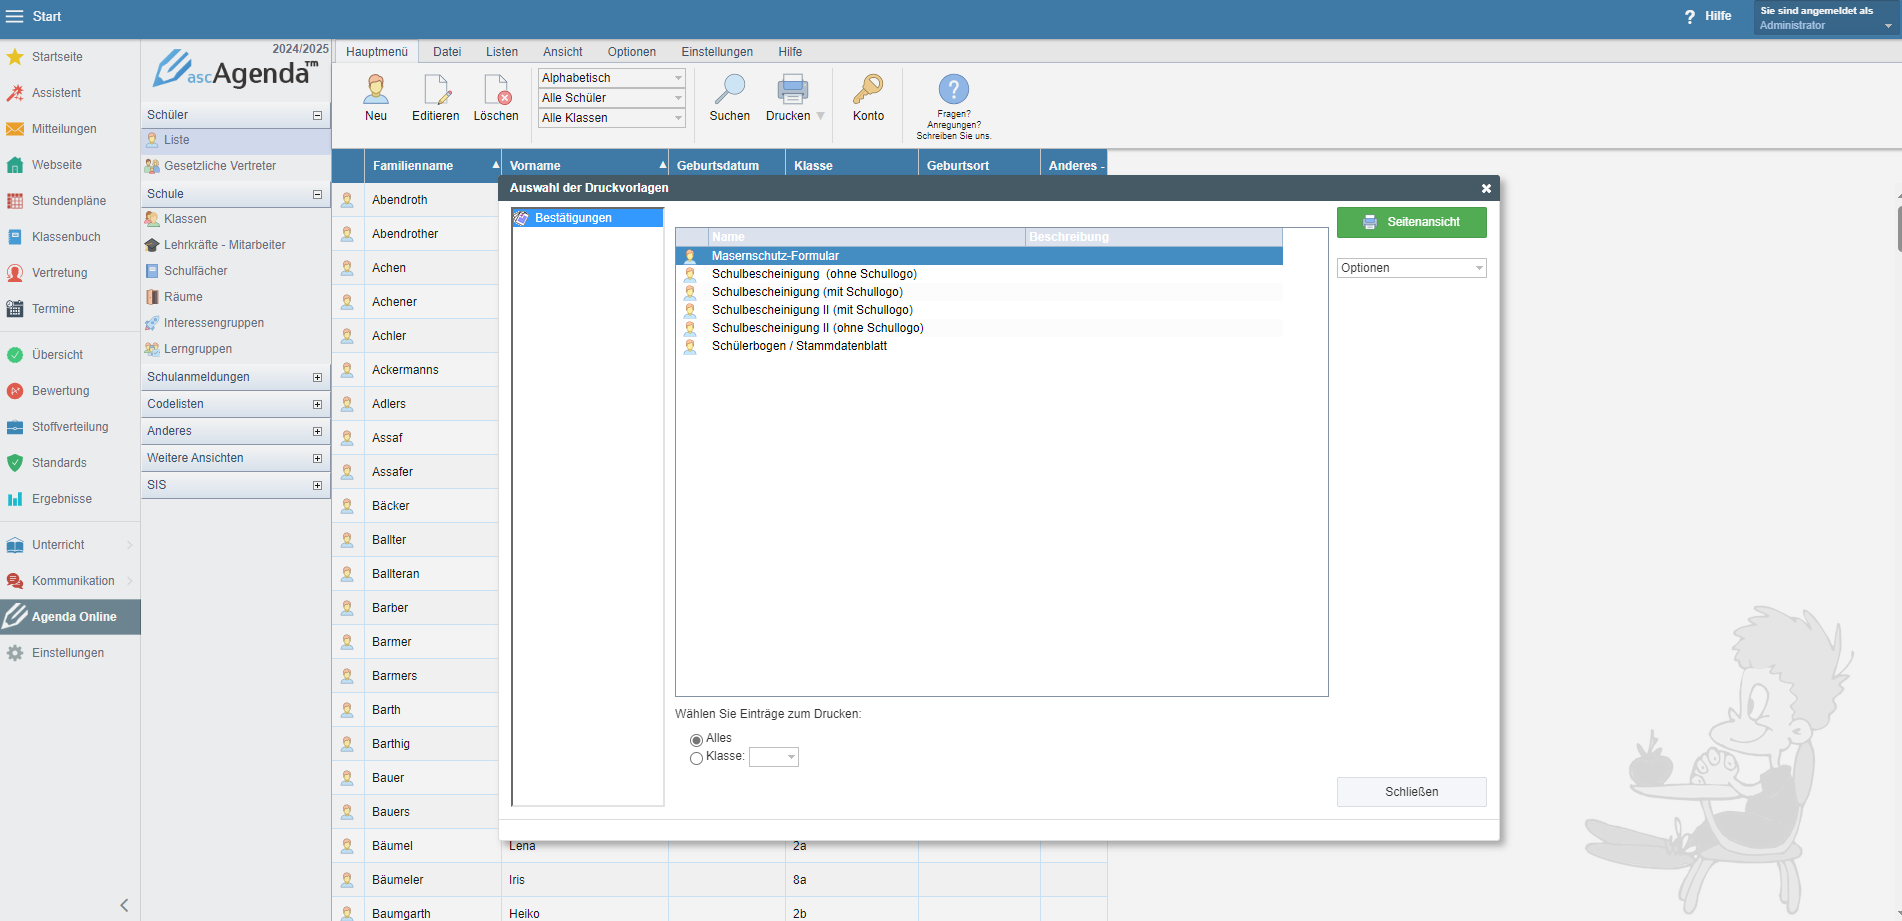Select Bestätigungen category in dialog
Viewport: 1902px width, 921px height.
573,218
